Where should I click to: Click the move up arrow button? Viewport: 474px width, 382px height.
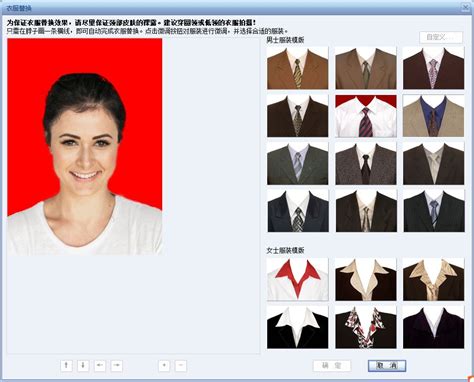66,366
